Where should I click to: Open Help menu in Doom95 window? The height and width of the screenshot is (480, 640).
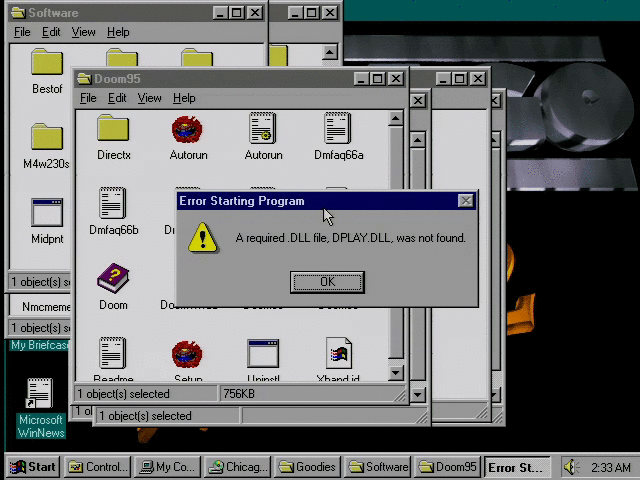(x=184, y=98)
